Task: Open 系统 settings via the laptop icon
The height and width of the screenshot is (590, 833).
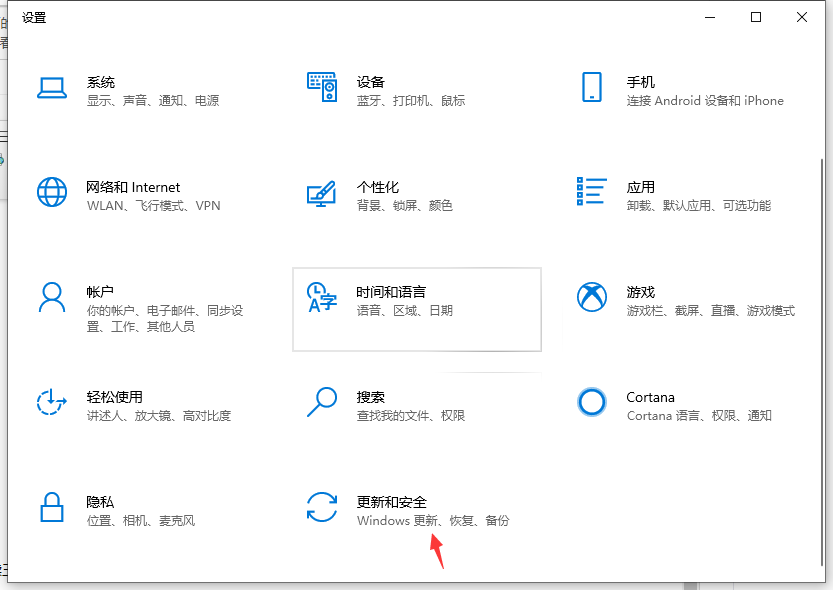Action: pyautogui.click(x=52, y=88)
